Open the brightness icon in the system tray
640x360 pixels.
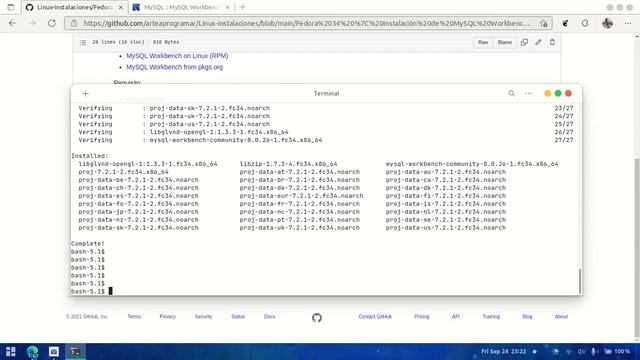pyautogui.click(x=556, y=351)
